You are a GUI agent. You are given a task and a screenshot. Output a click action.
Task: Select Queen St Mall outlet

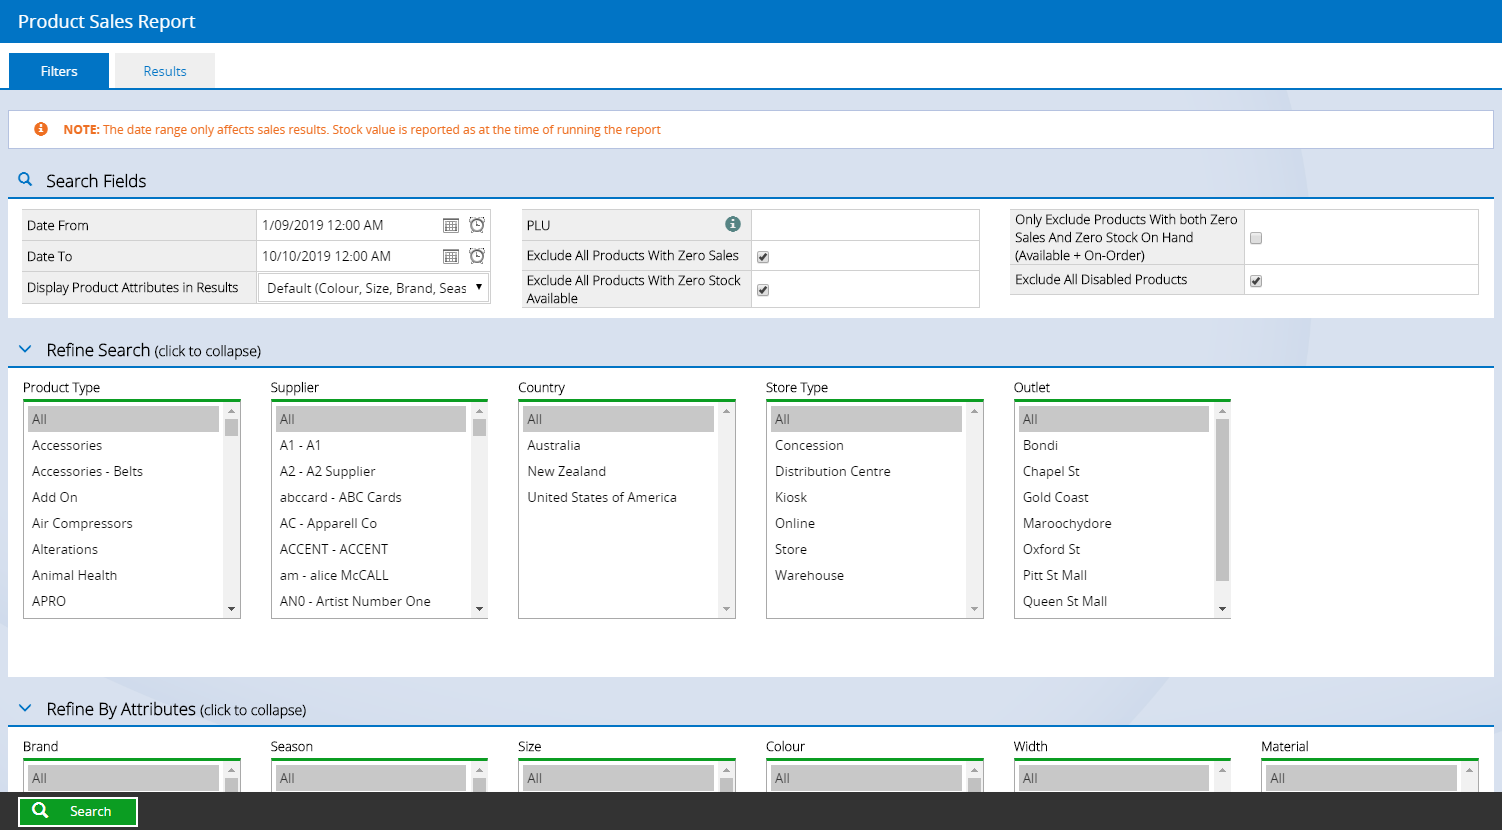[x=1114, y=601]
